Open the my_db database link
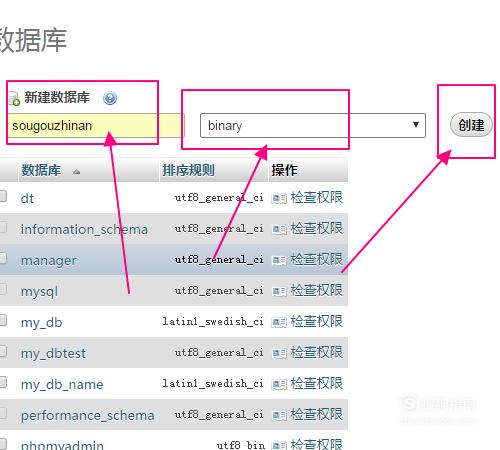 point(41,323)
